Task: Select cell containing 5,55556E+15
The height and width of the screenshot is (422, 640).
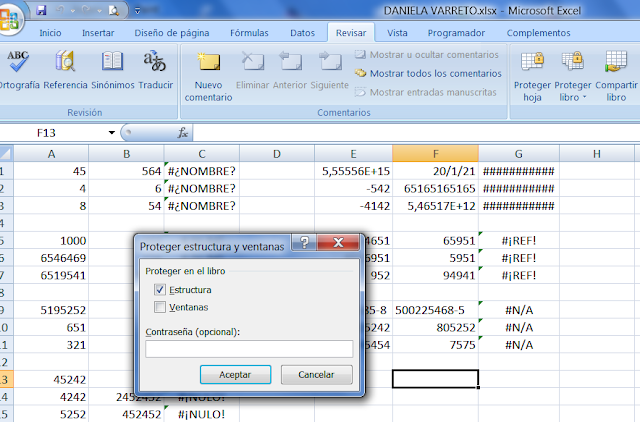Action: coord(353,171)
